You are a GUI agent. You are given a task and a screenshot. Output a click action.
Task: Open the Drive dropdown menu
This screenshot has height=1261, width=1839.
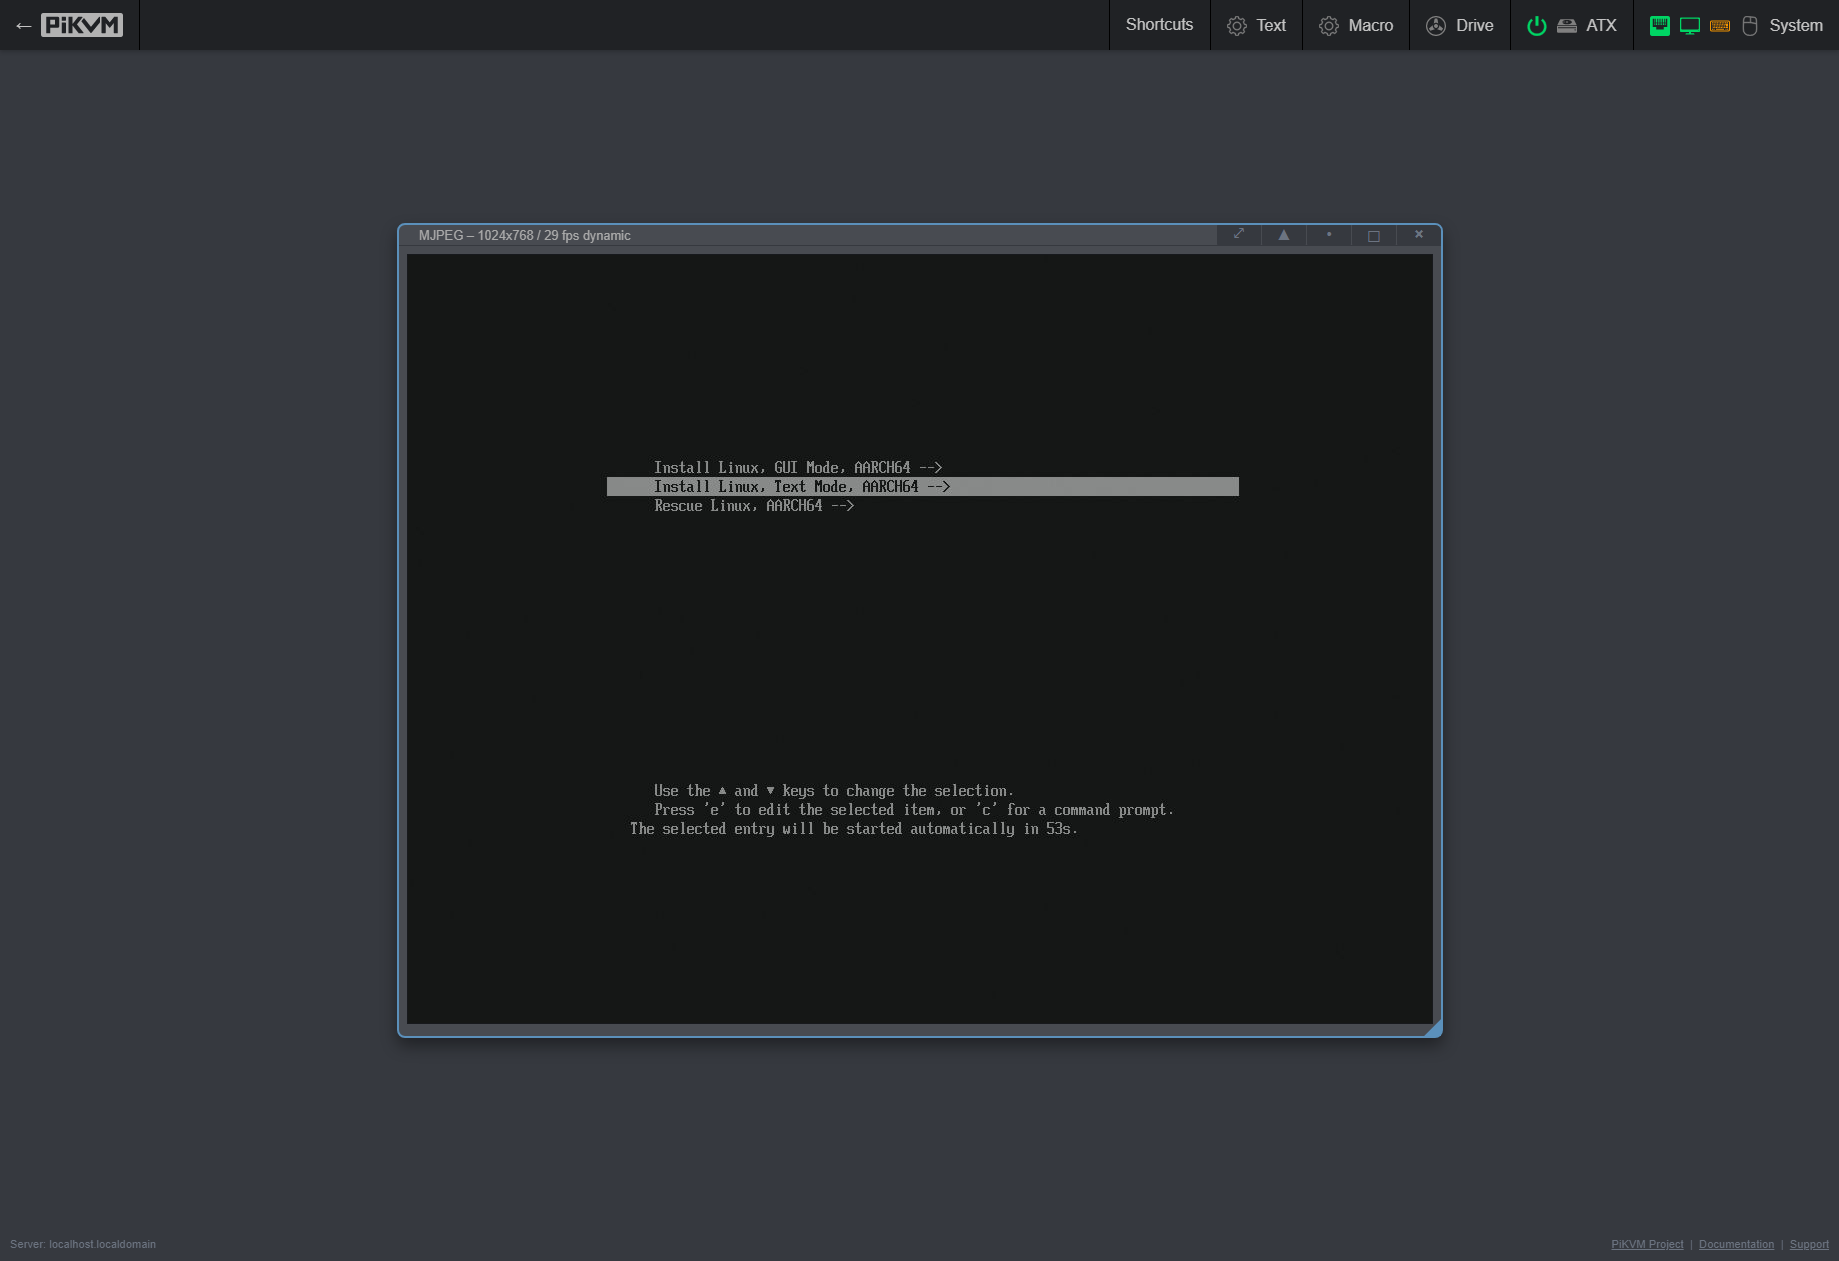(x=1459, y=26)
